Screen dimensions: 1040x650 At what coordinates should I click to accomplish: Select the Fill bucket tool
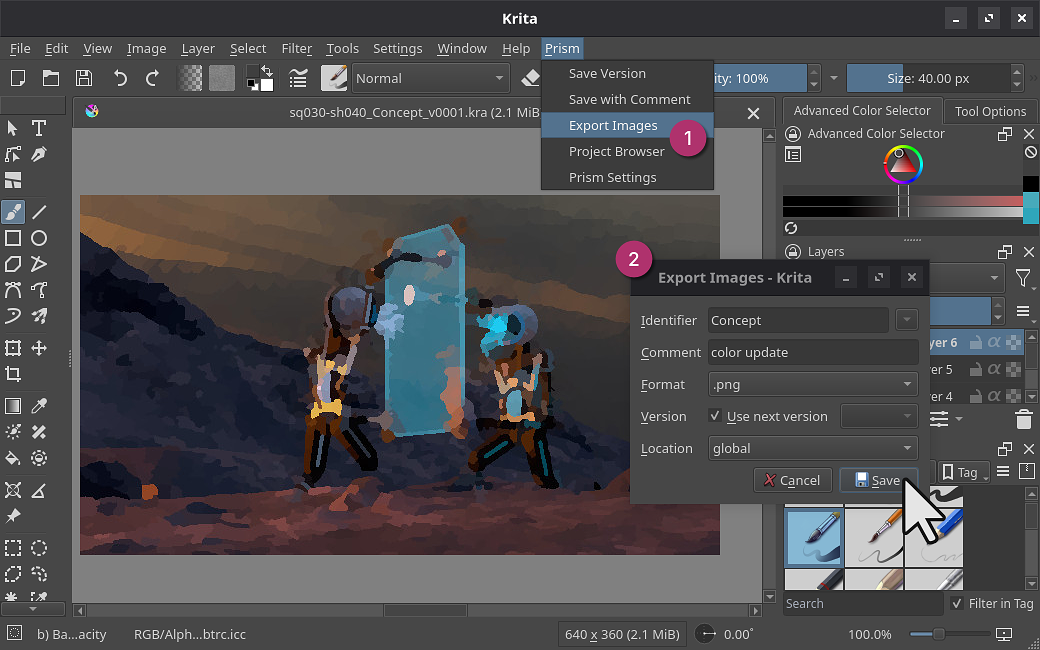click(x=13, y=458)
